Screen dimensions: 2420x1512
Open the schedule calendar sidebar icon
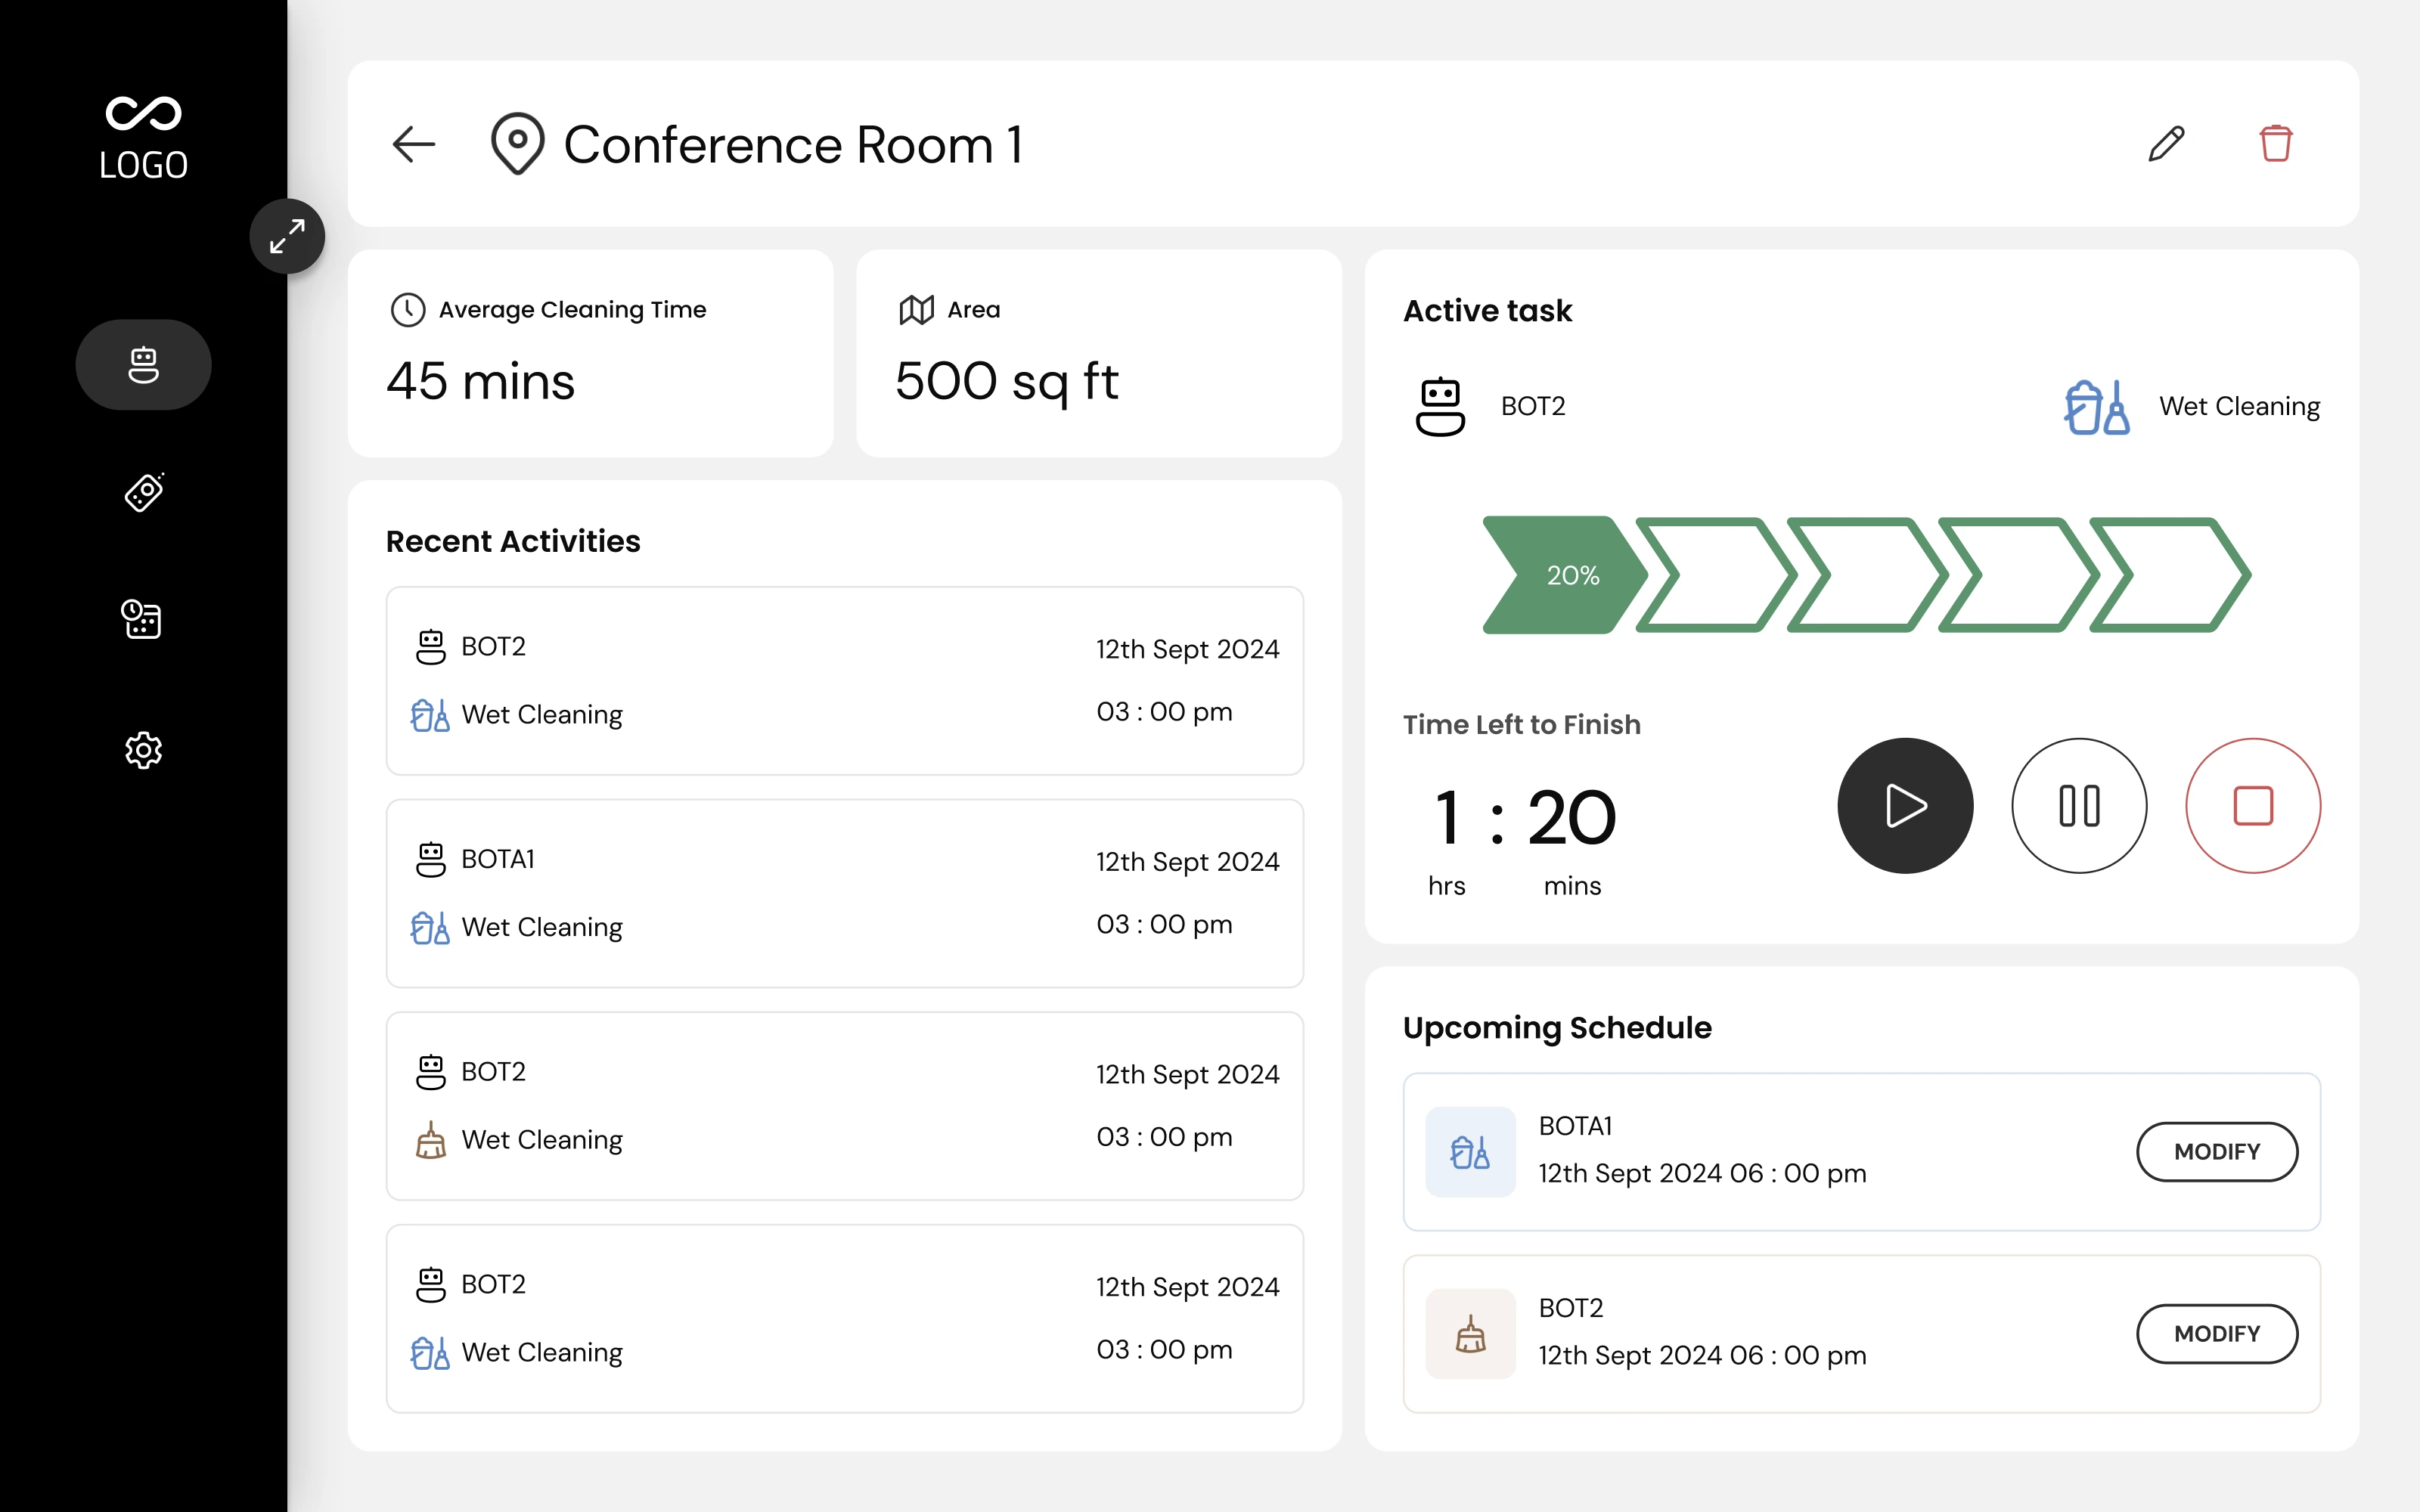tap(142, 619)
